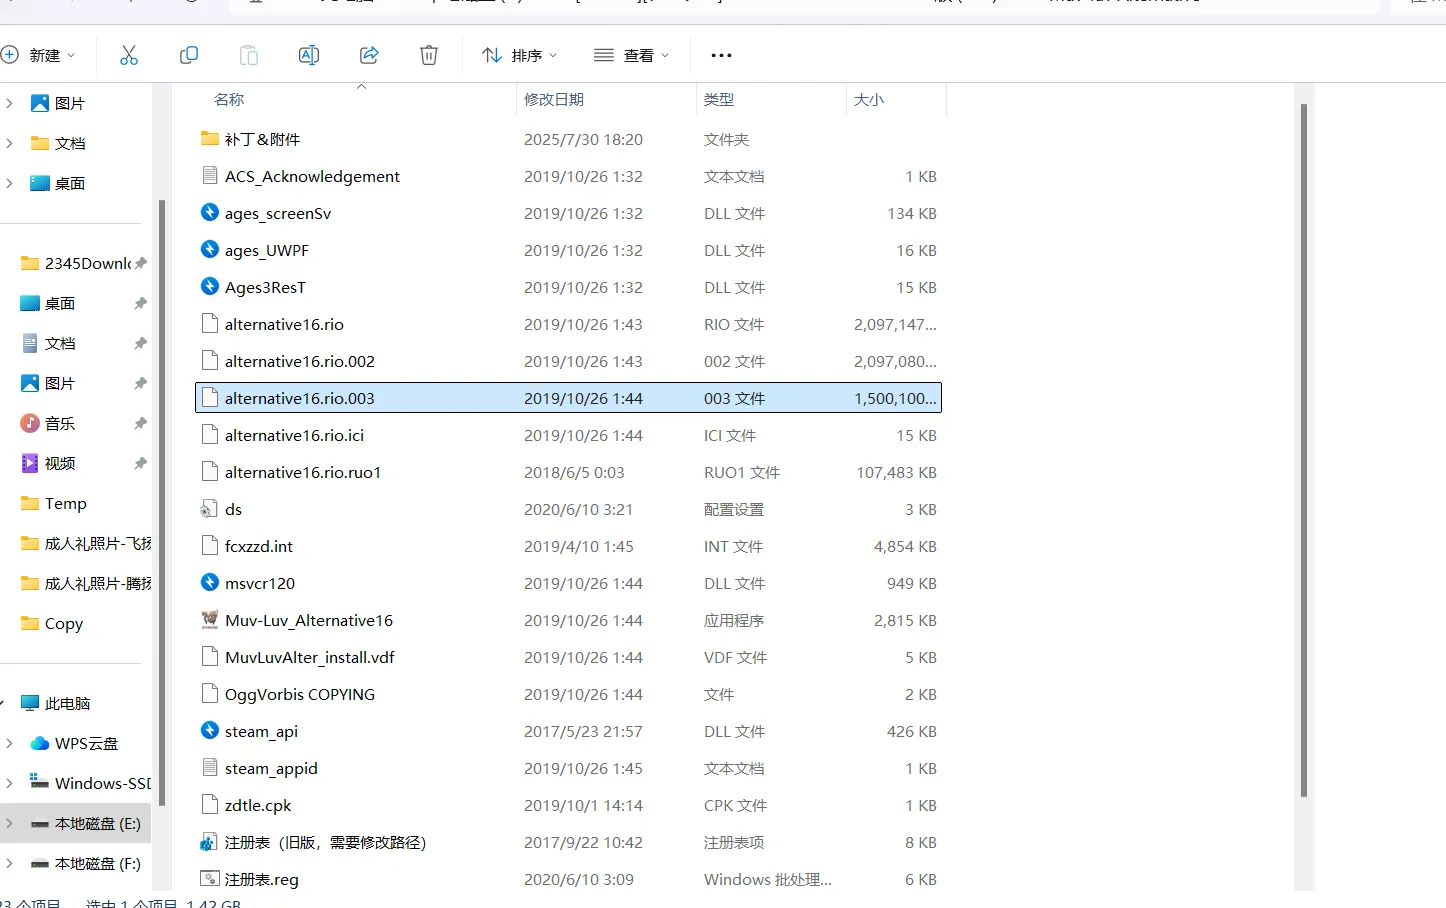The height and width of the screenshot is (908, 1446).
Task: Open the 排序 sort dropdown
Action: click(x=519, y=55)
